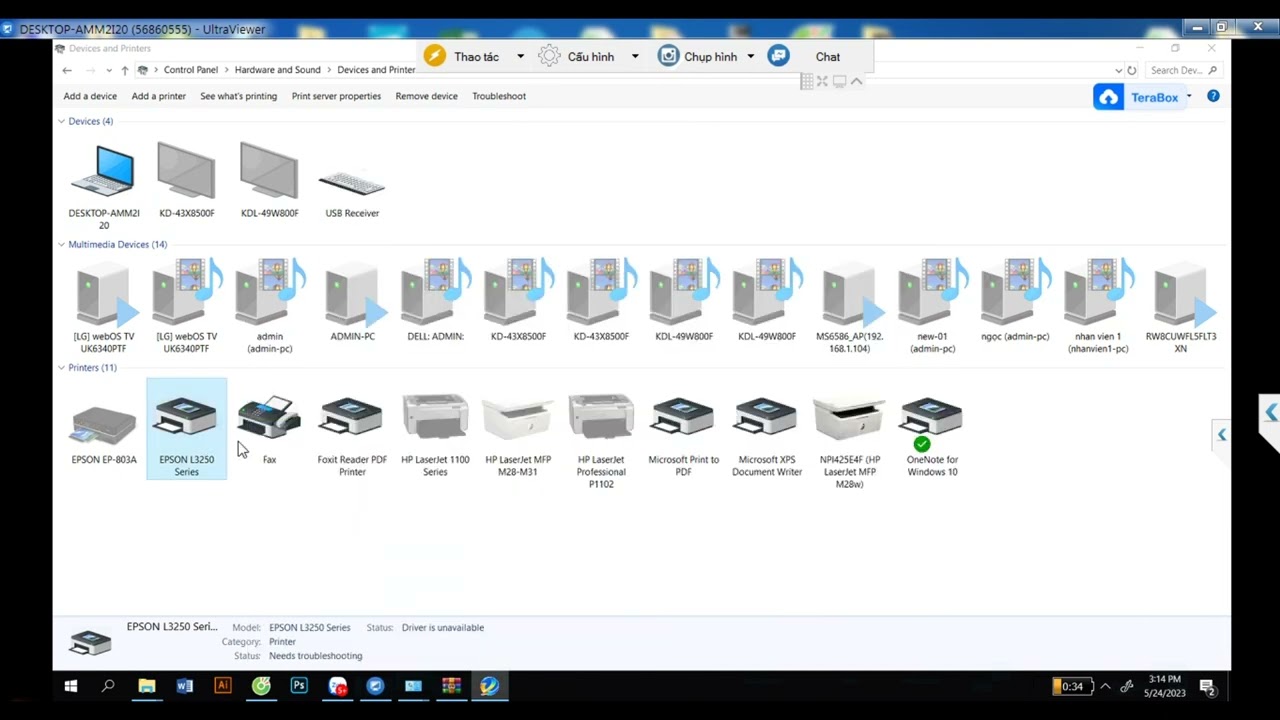
Task: Open Print server properties
Action: tap(336, 96)
